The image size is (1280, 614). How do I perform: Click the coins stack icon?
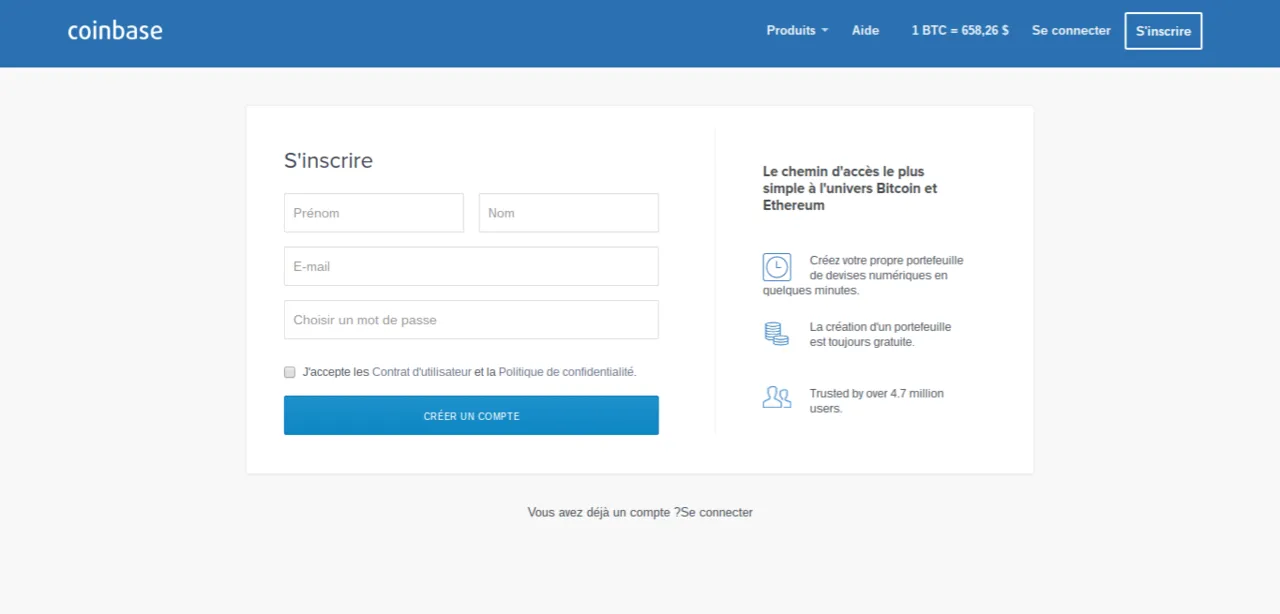777,334
